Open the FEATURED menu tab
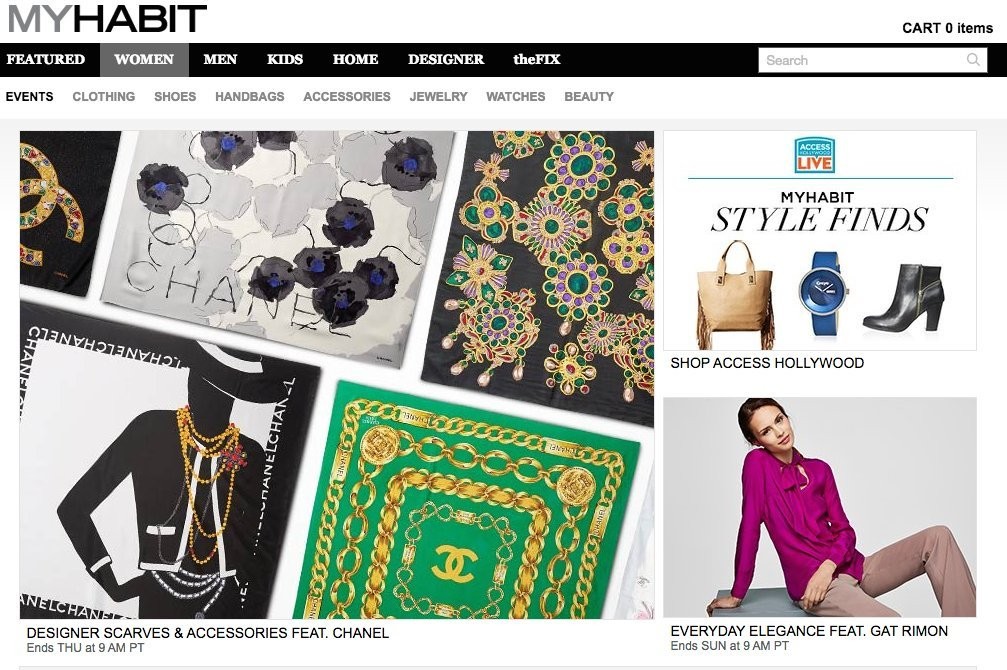 tap(46, 60)
